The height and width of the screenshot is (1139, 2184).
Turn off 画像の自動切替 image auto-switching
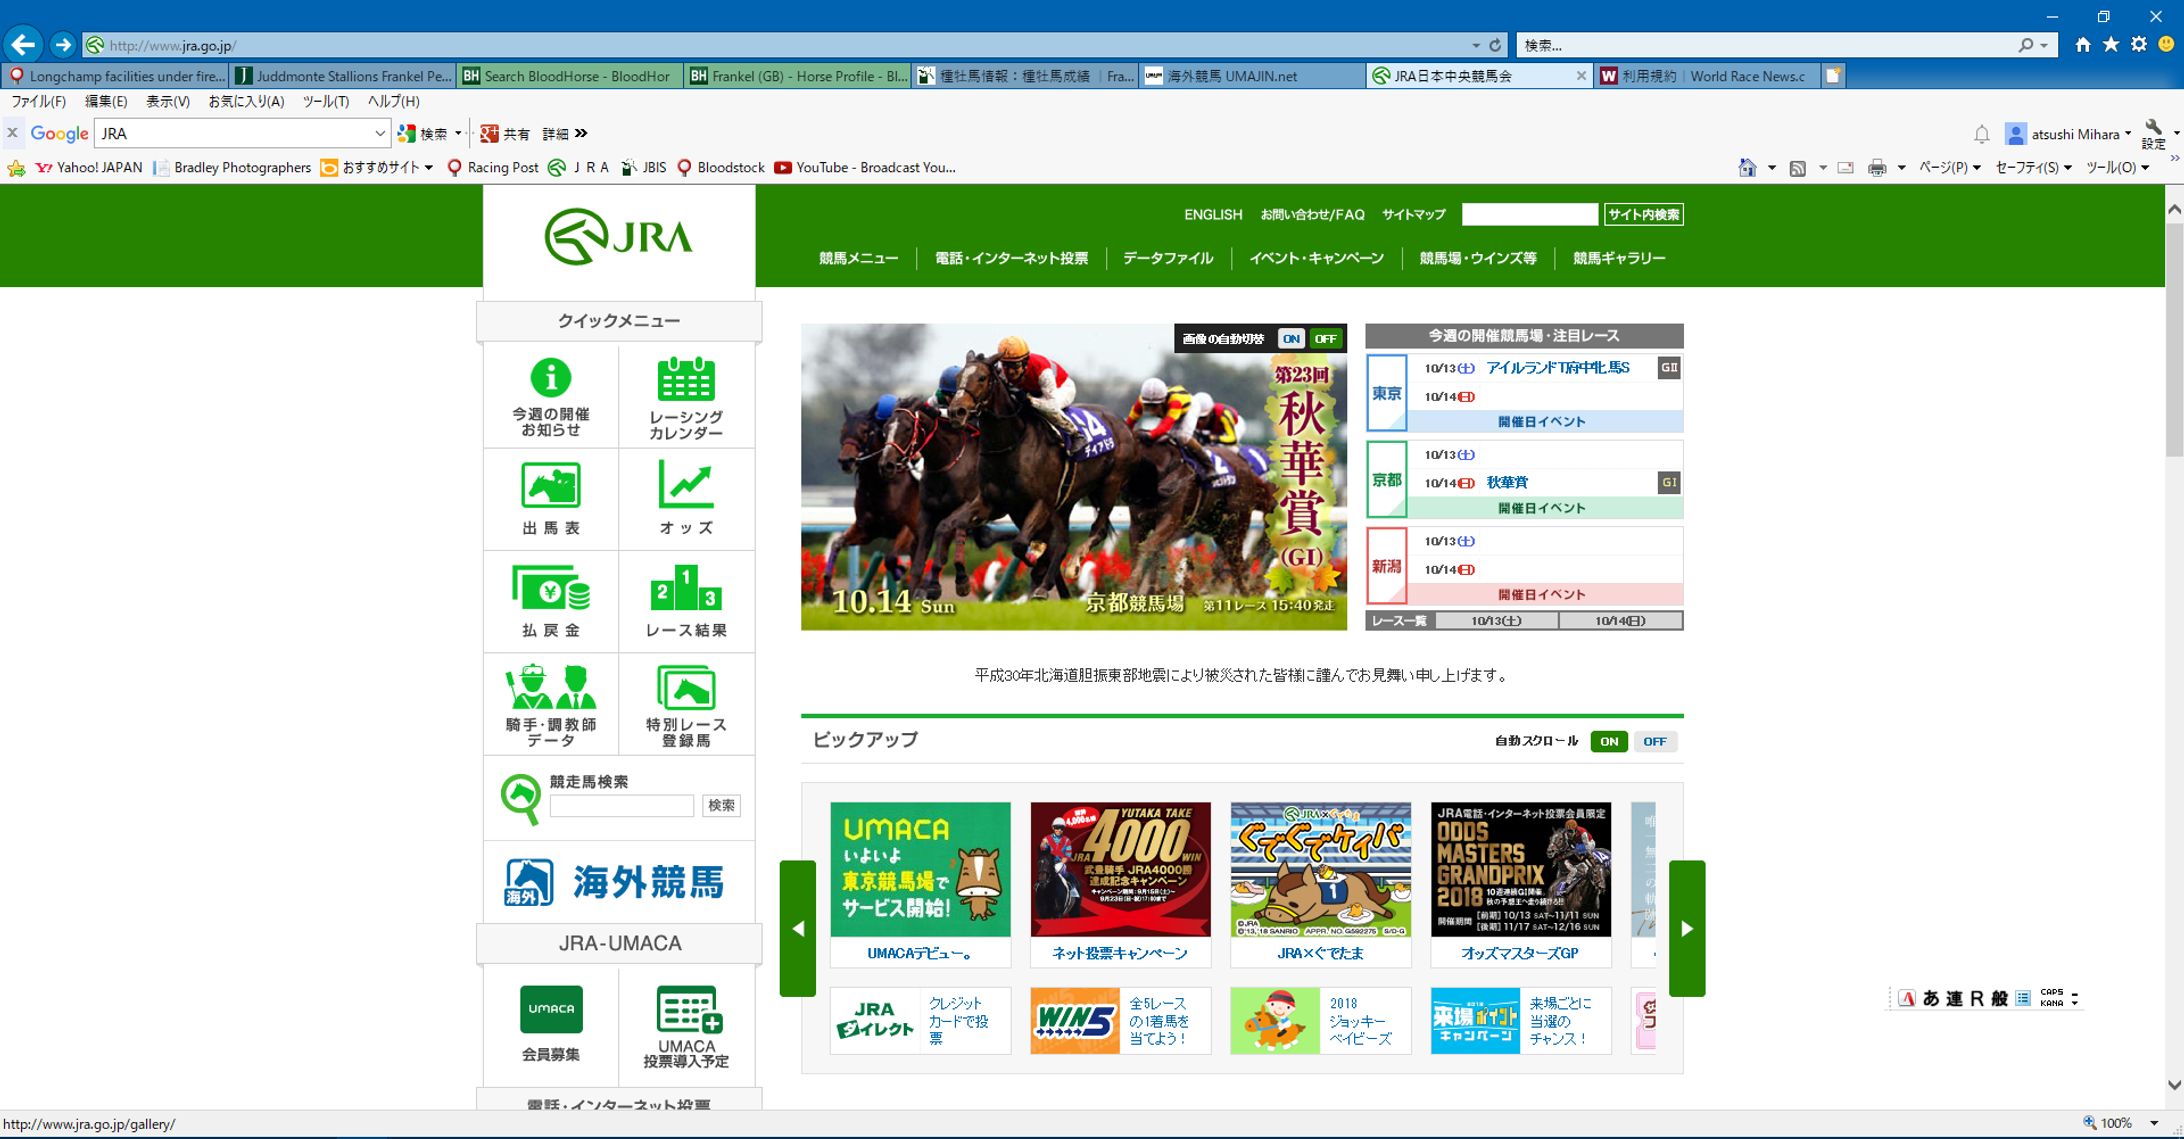[x=1326, y=338]
